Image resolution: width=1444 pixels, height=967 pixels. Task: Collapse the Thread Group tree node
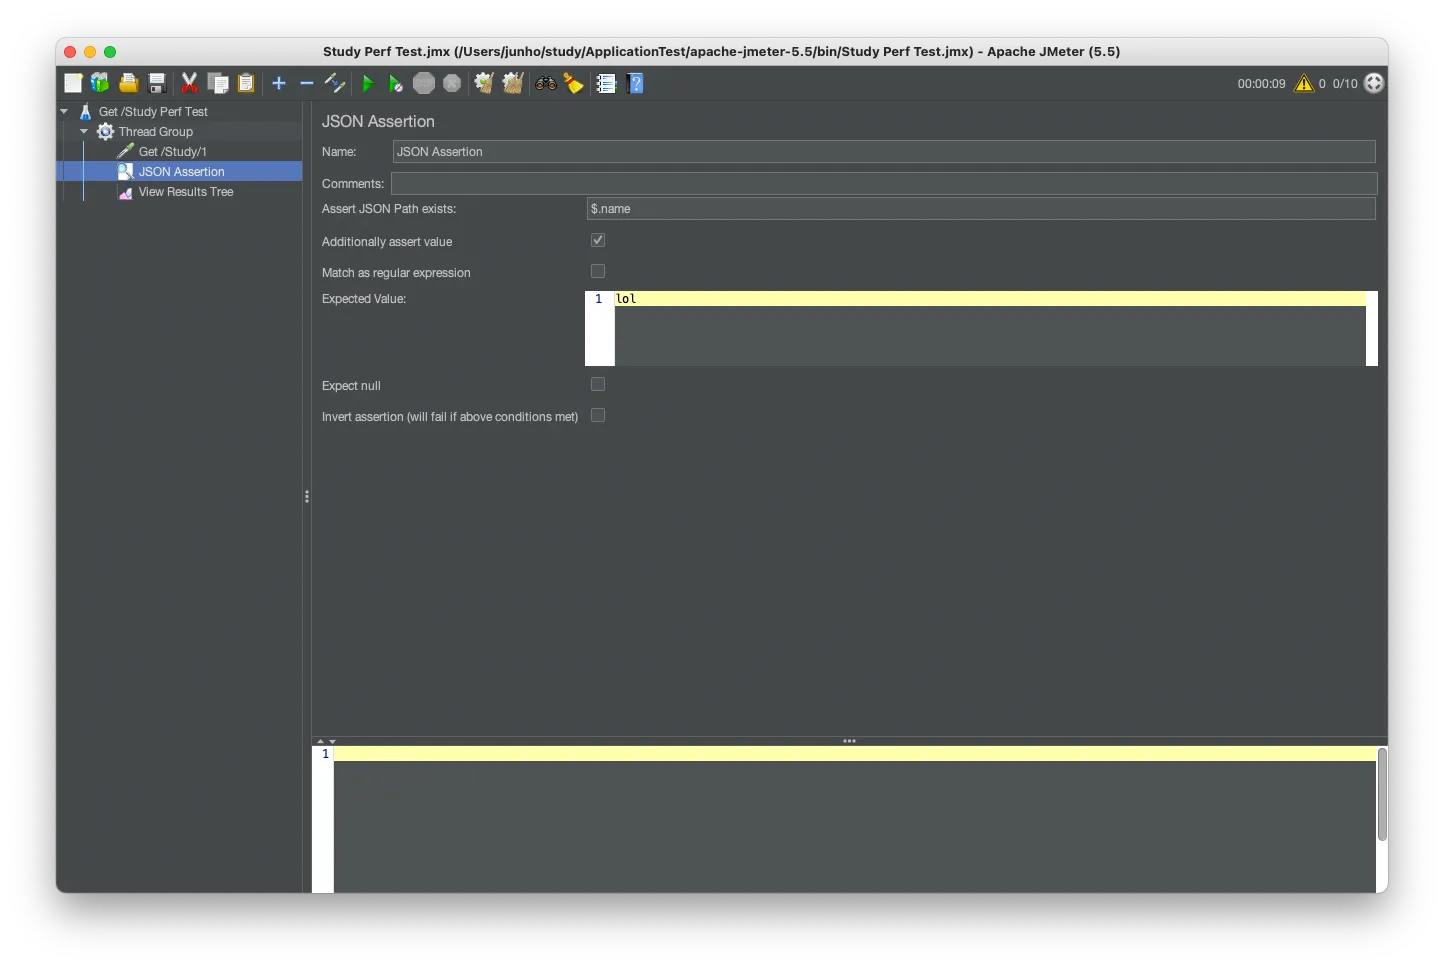pos(84,132)
